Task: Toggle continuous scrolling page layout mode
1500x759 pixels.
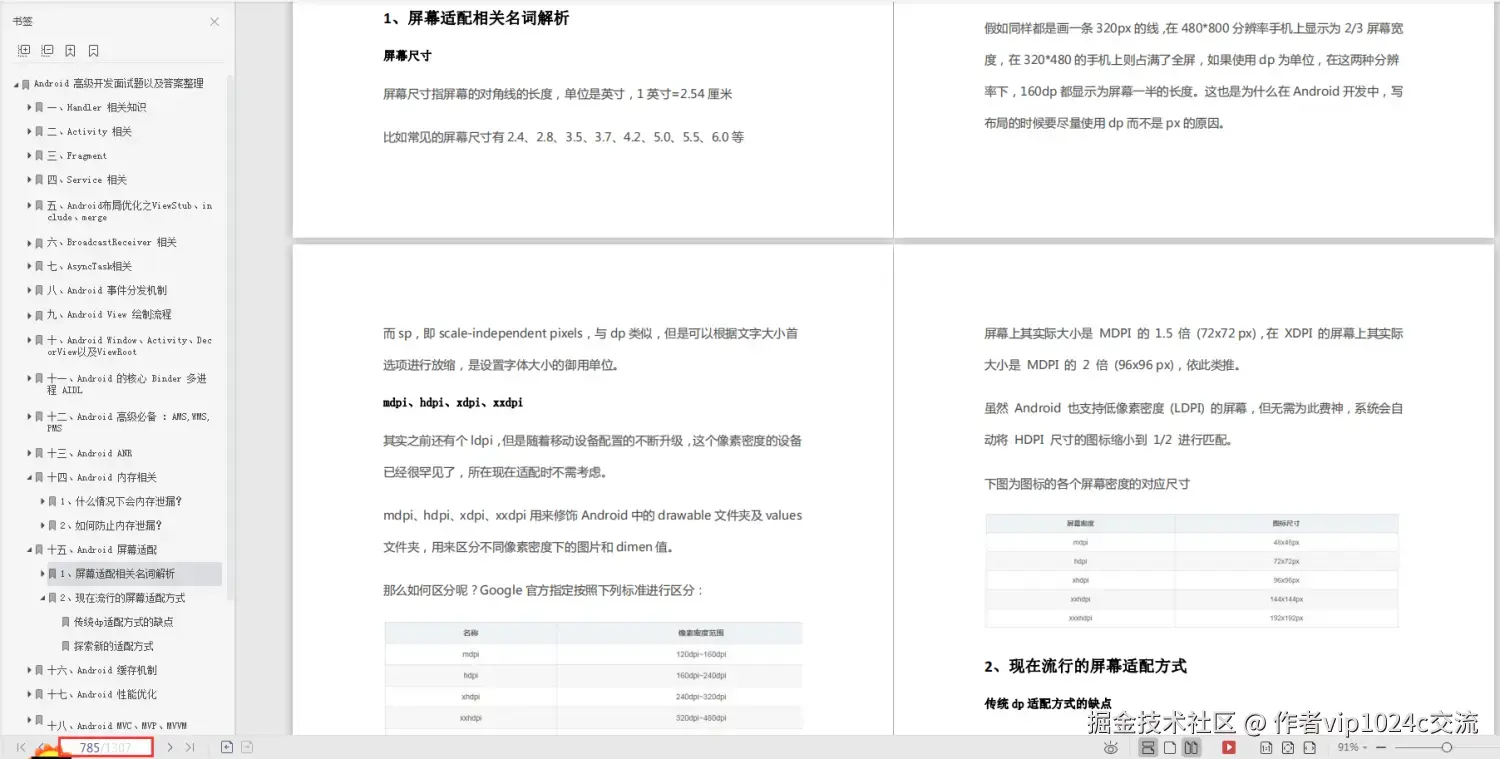Action: (x=1150, y=747)
